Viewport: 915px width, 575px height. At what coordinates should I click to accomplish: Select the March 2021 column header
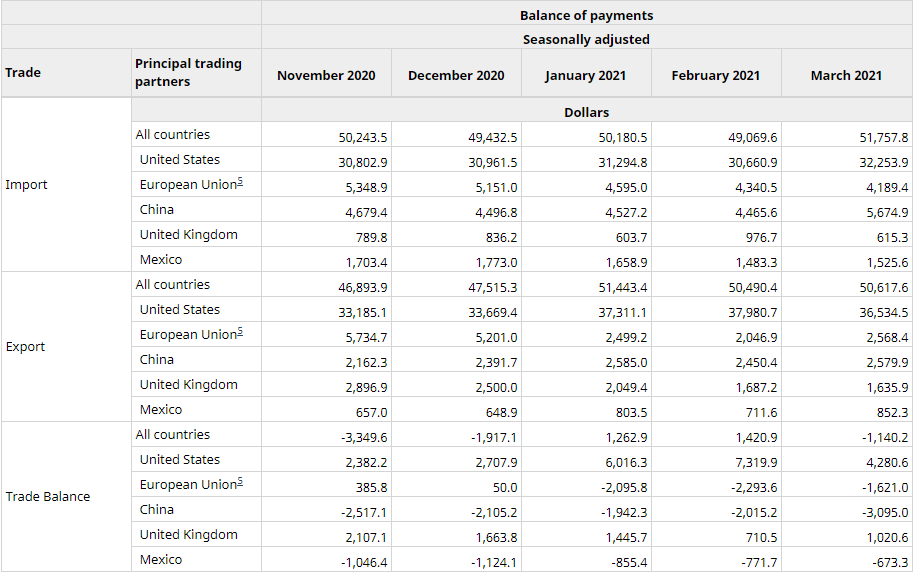(x=846, y=75)
